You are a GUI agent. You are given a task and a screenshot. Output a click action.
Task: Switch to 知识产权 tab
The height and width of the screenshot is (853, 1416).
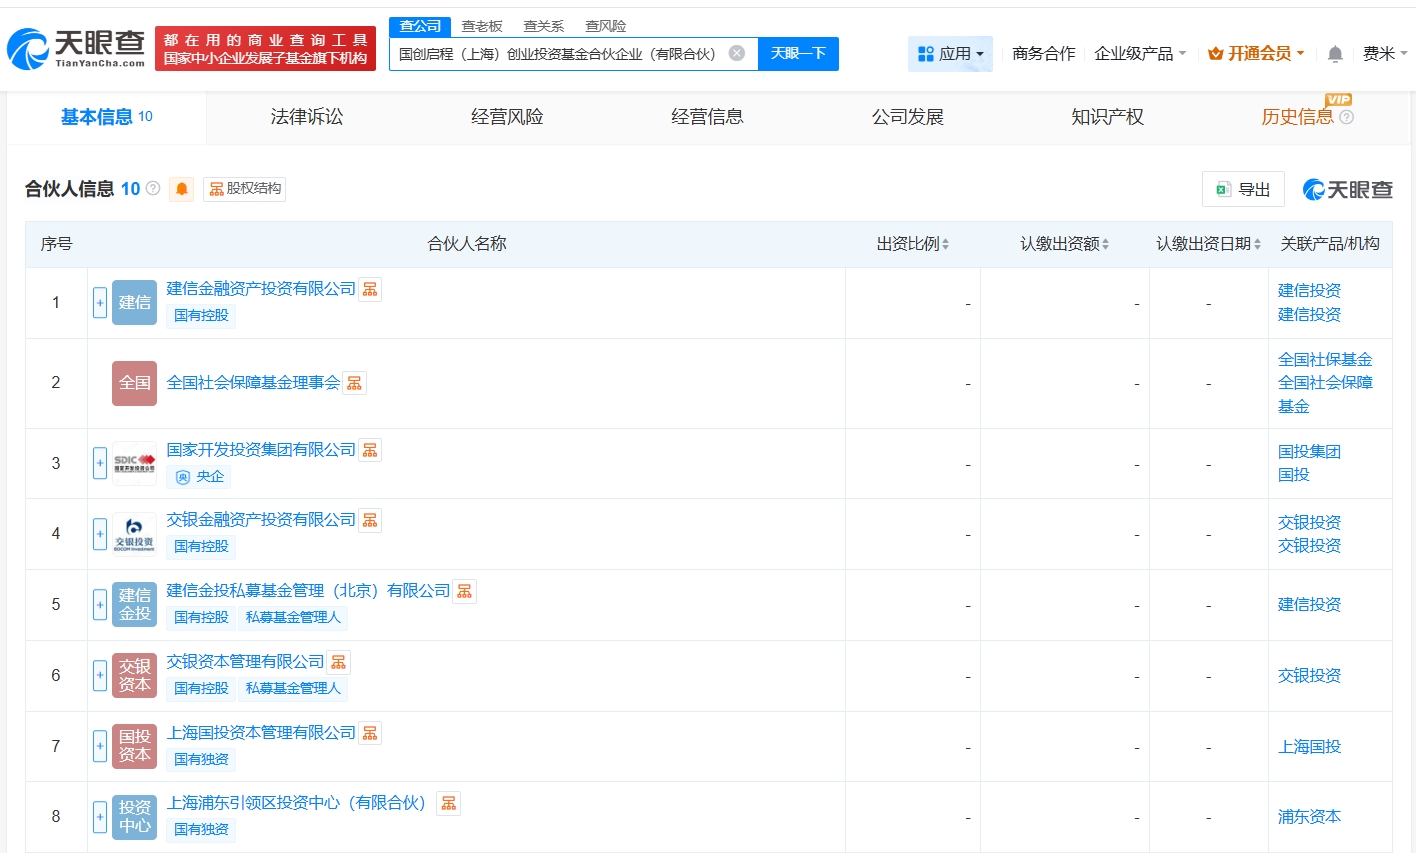point(1107,117)
